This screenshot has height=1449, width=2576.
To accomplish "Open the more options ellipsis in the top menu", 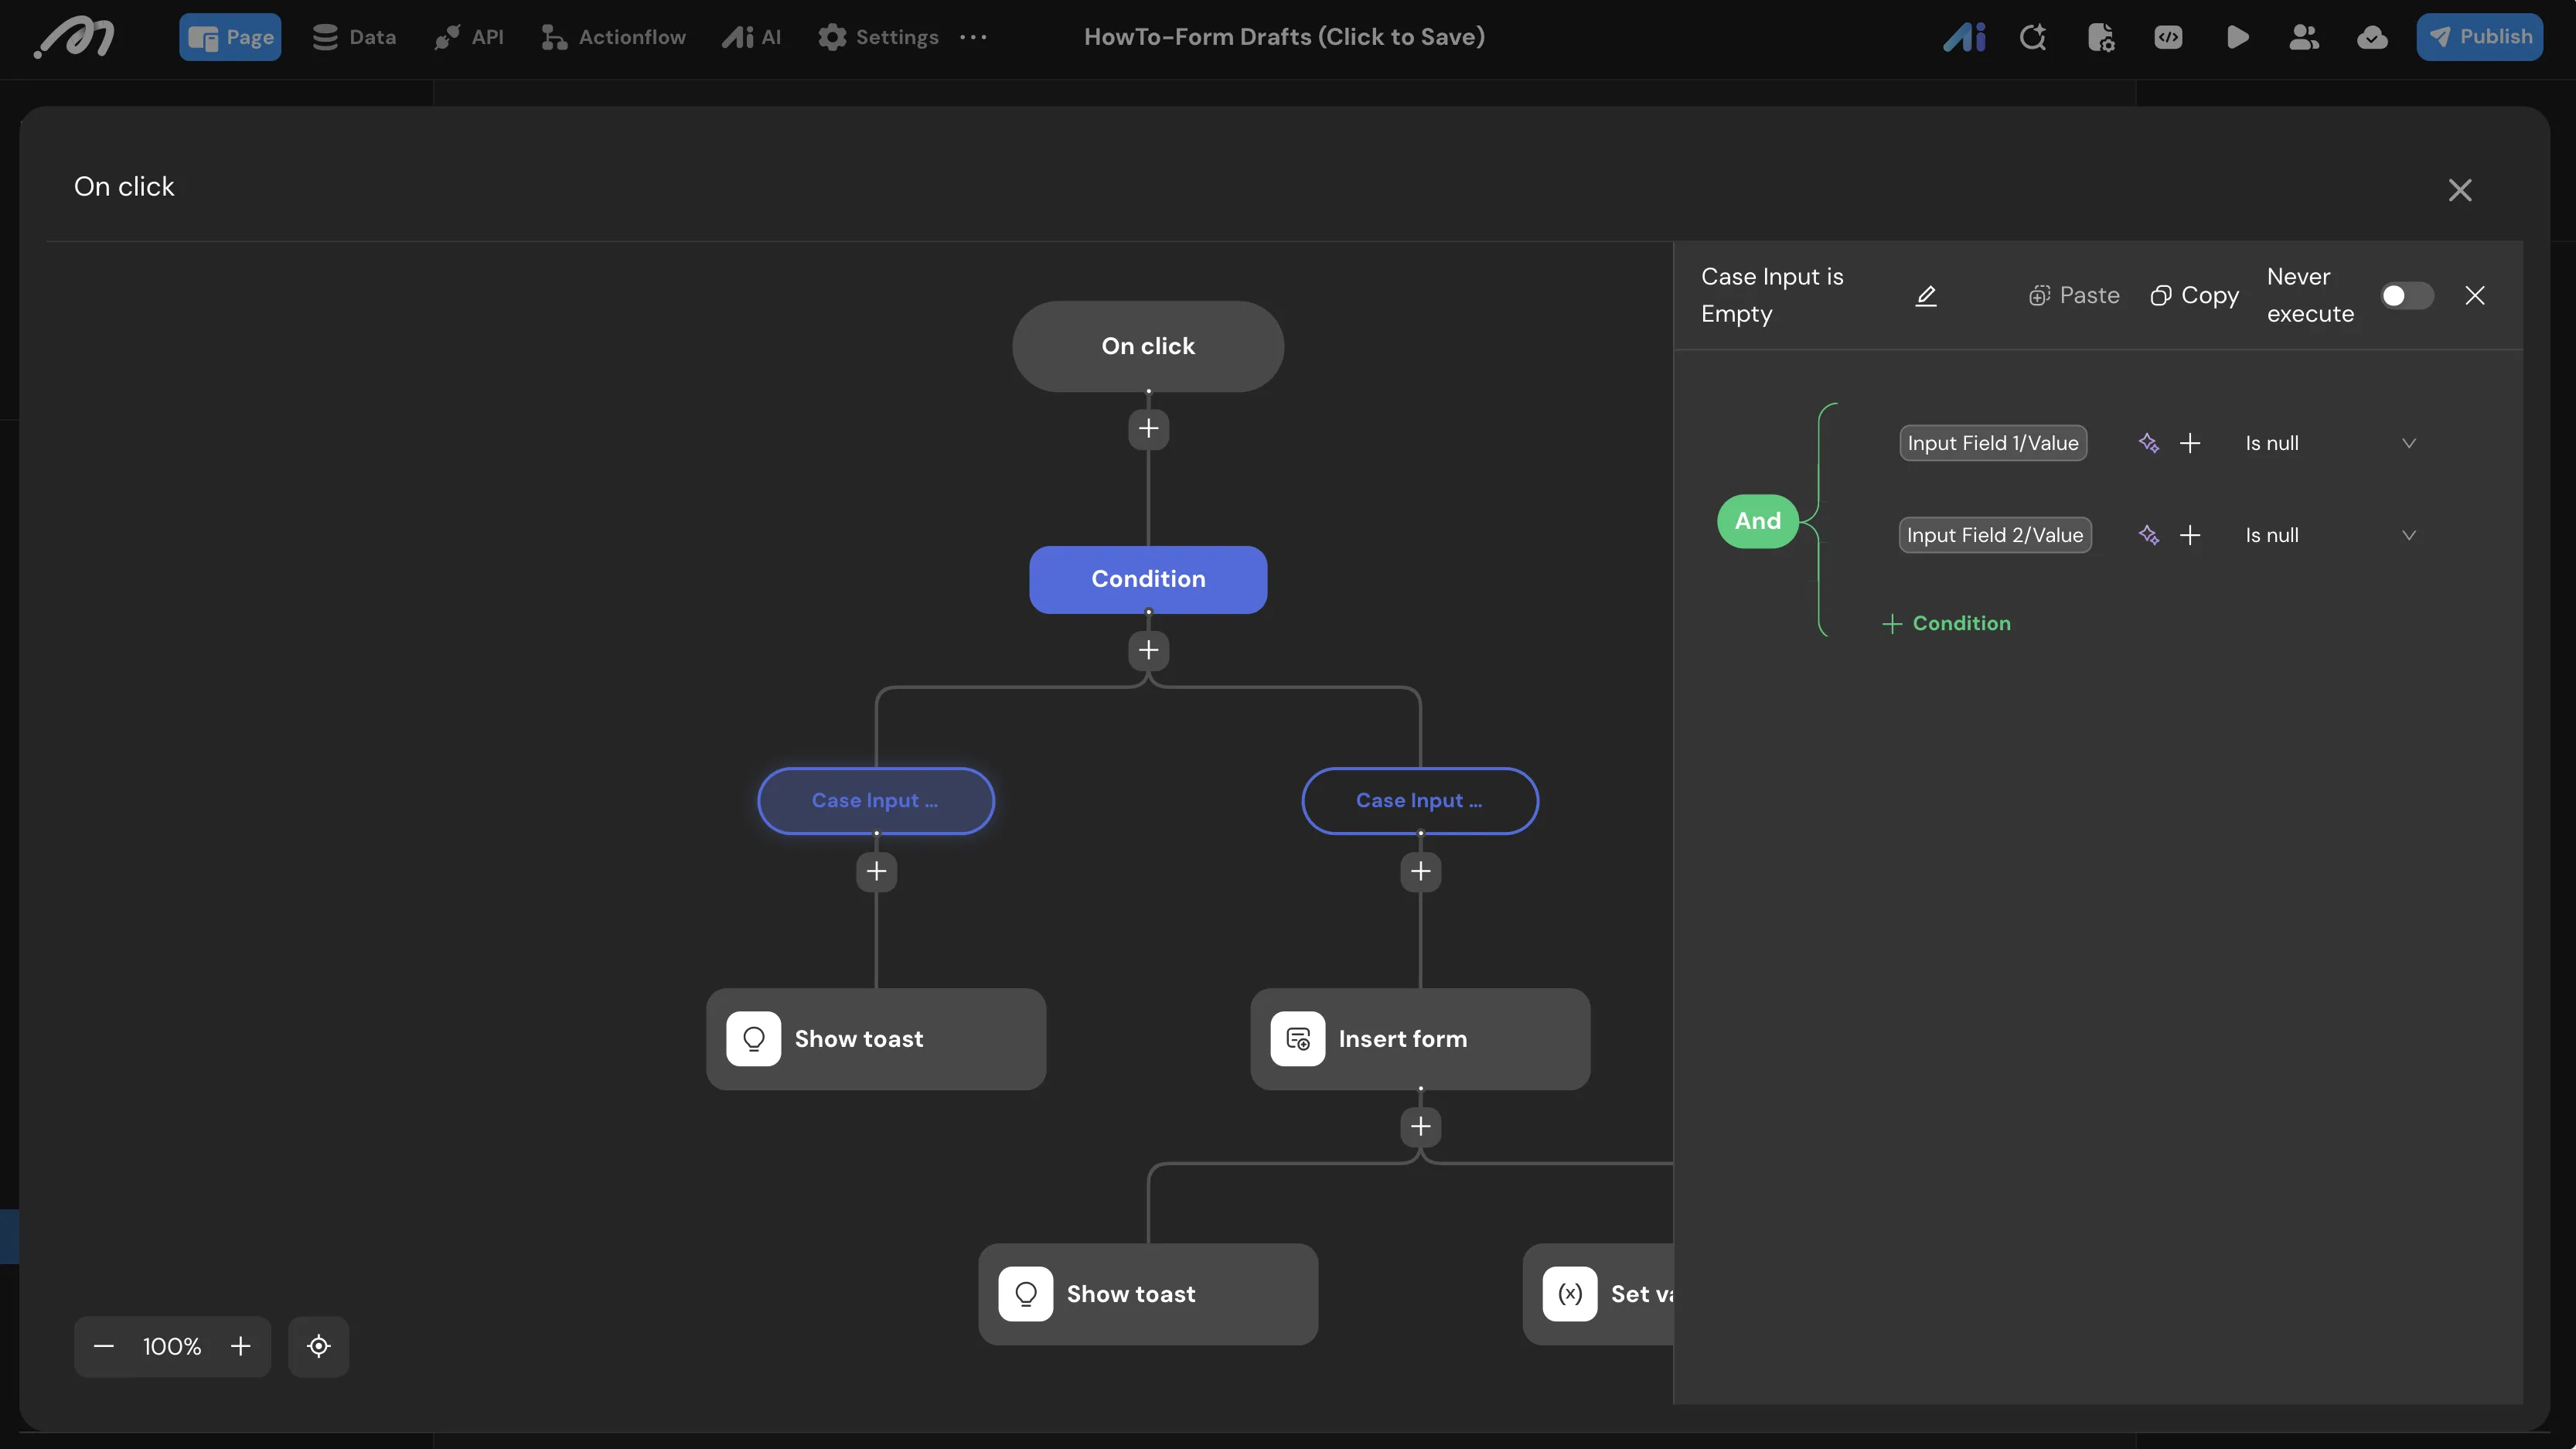I will point(973,37).
